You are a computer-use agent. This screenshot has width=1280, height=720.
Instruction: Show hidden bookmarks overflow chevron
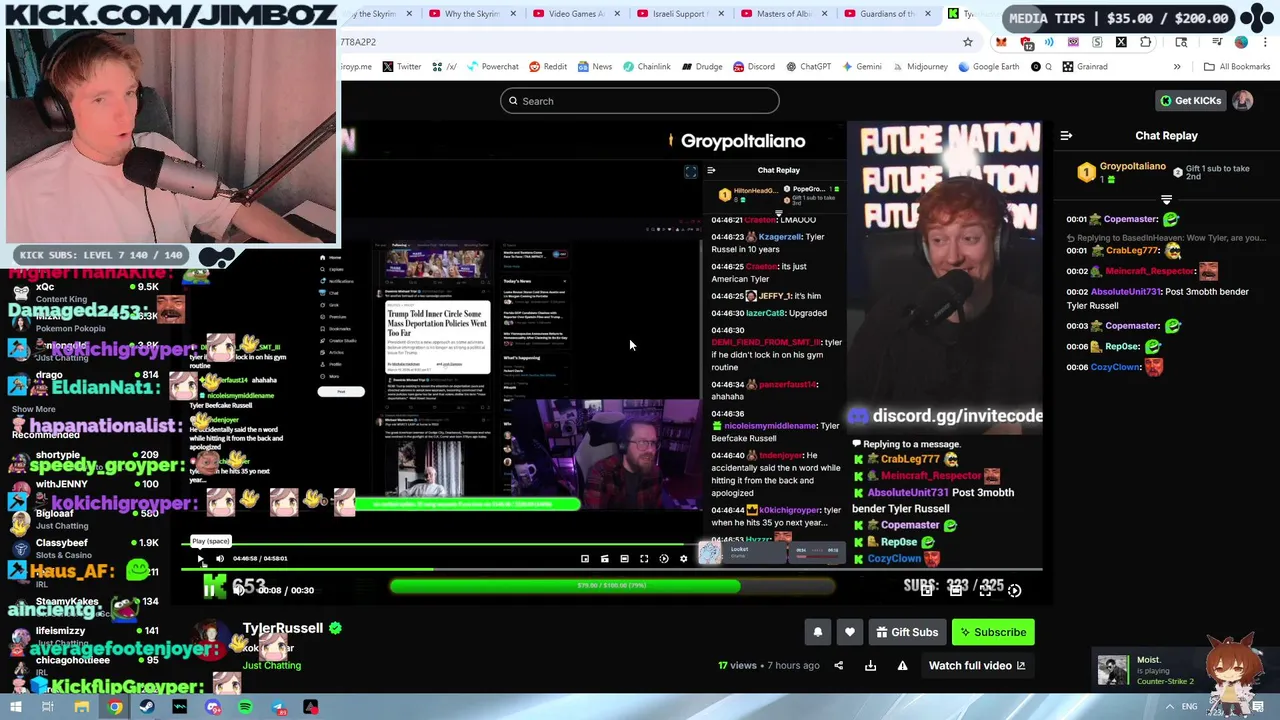[x=1177, y=67]
